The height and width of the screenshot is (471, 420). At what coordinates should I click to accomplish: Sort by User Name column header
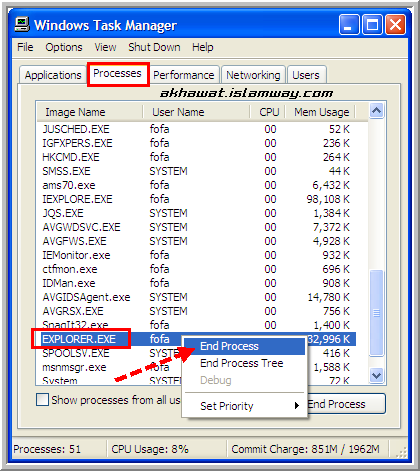[x=196, y=112]
